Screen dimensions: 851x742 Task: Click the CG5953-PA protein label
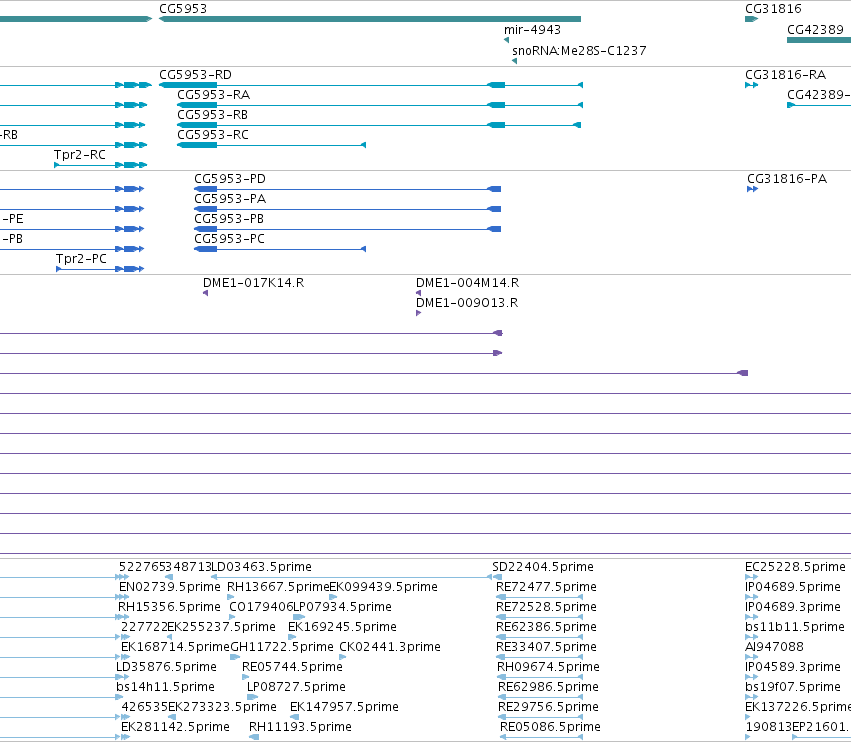pos(230,199)
